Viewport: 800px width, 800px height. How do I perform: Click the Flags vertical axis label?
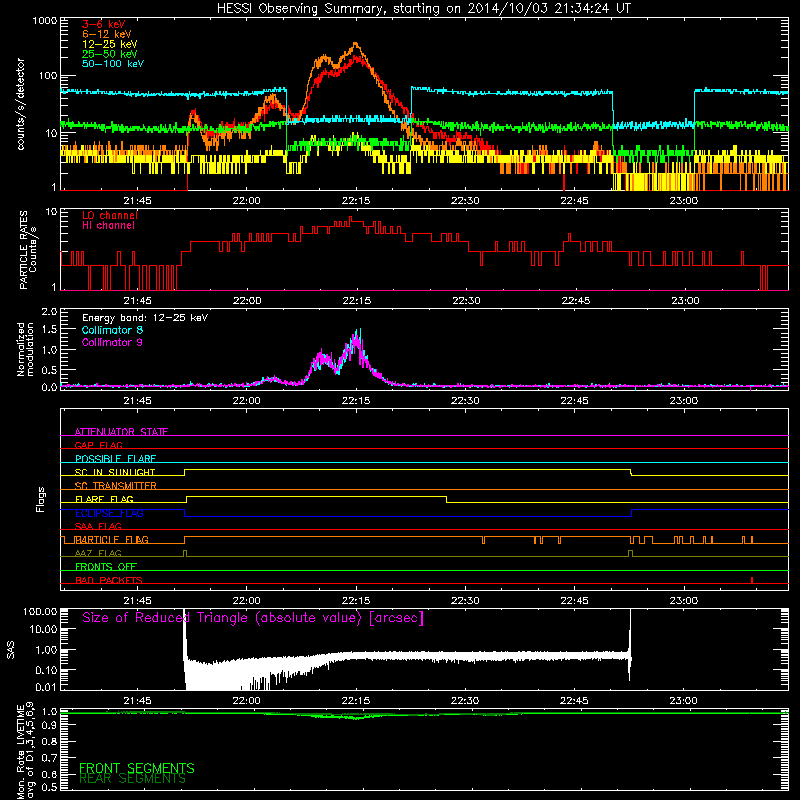pyautogui.click(x=41, y=499)
